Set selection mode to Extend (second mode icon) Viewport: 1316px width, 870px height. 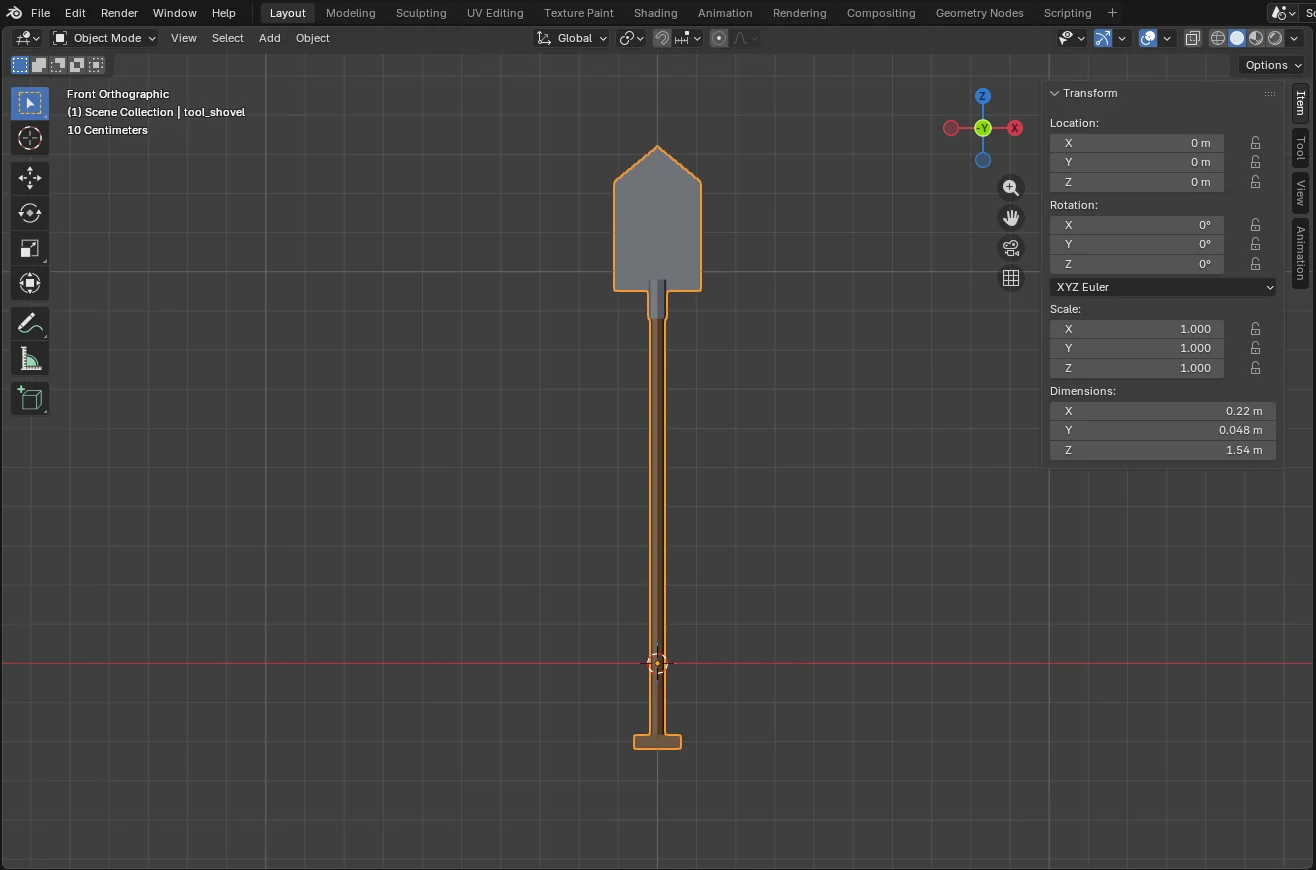pyautogui.click(x=39, y=65)
